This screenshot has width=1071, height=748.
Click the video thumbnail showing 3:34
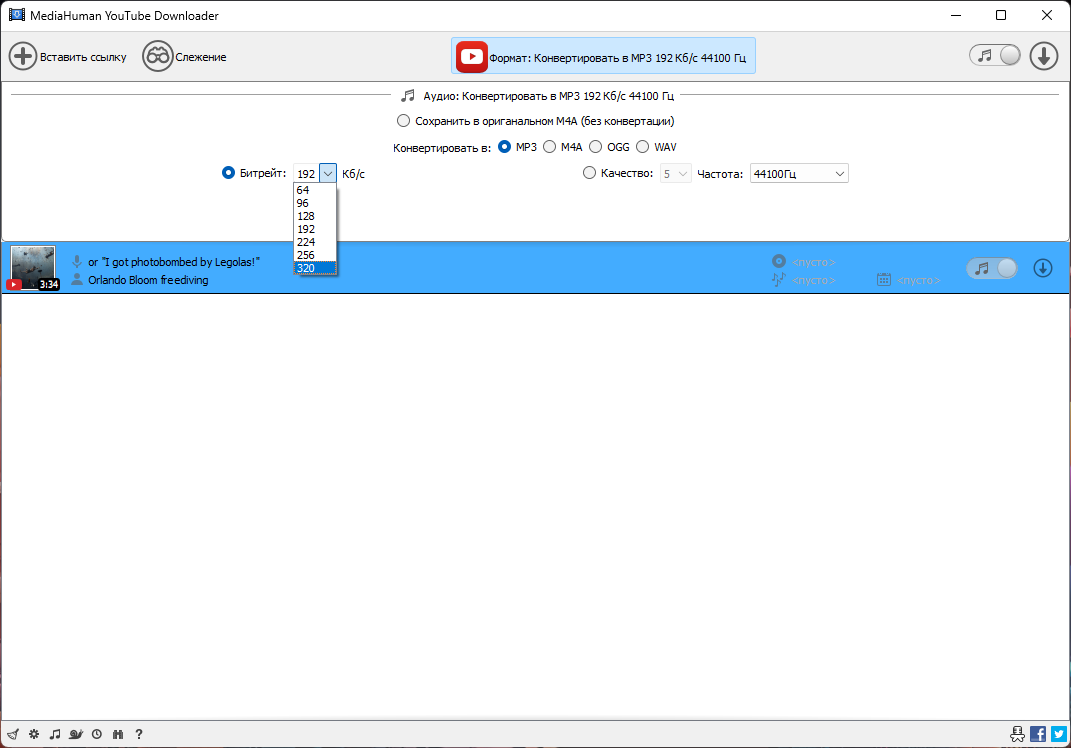pyautogui.click(x=33, y=268)
